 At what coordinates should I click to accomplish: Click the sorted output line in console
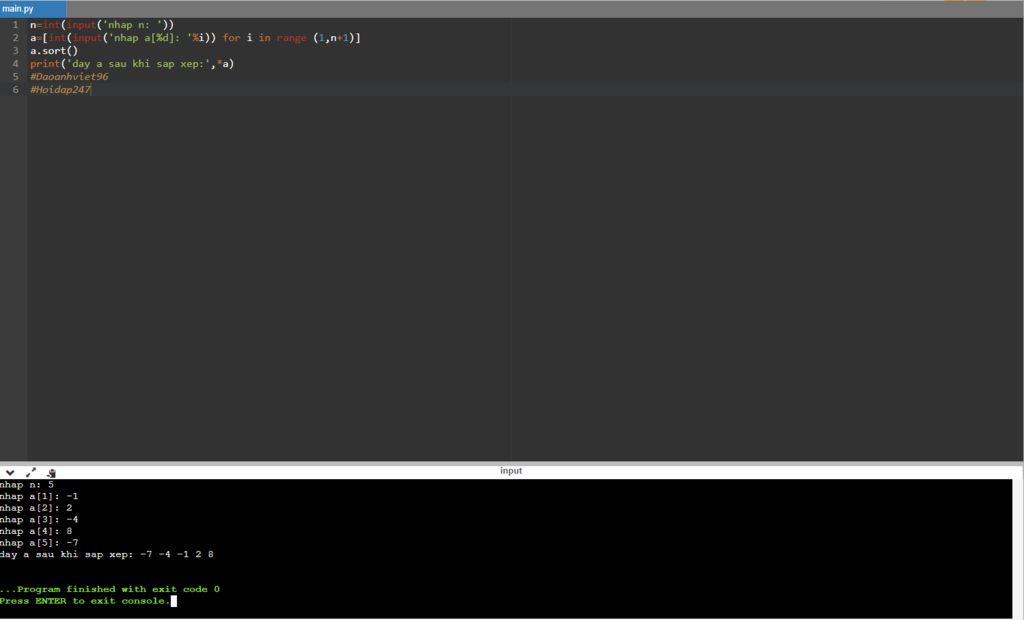point(107,555)
